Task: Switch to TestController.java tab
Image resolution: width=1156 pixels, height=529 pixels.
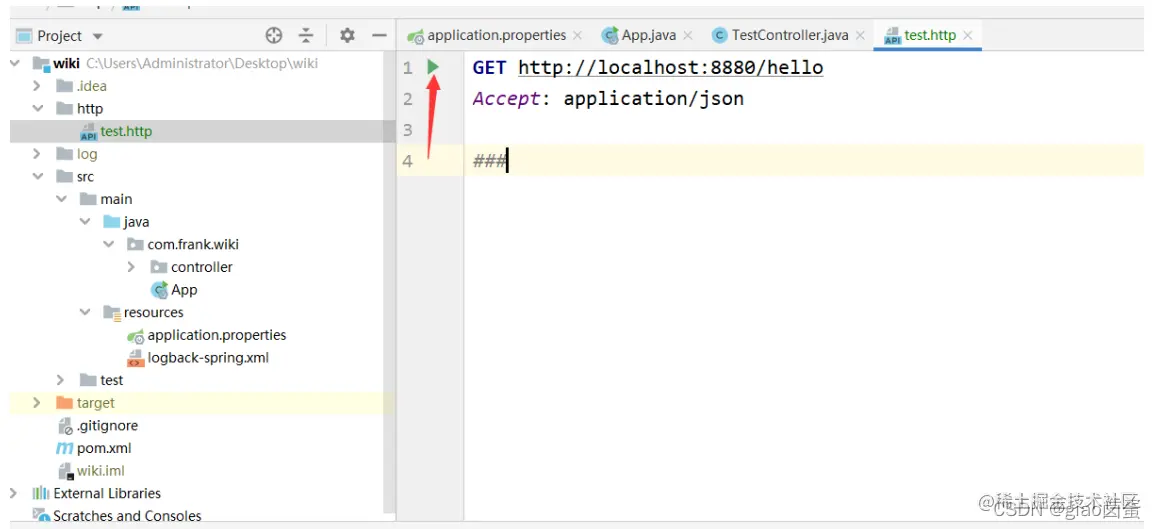Action: coord(780,35)
